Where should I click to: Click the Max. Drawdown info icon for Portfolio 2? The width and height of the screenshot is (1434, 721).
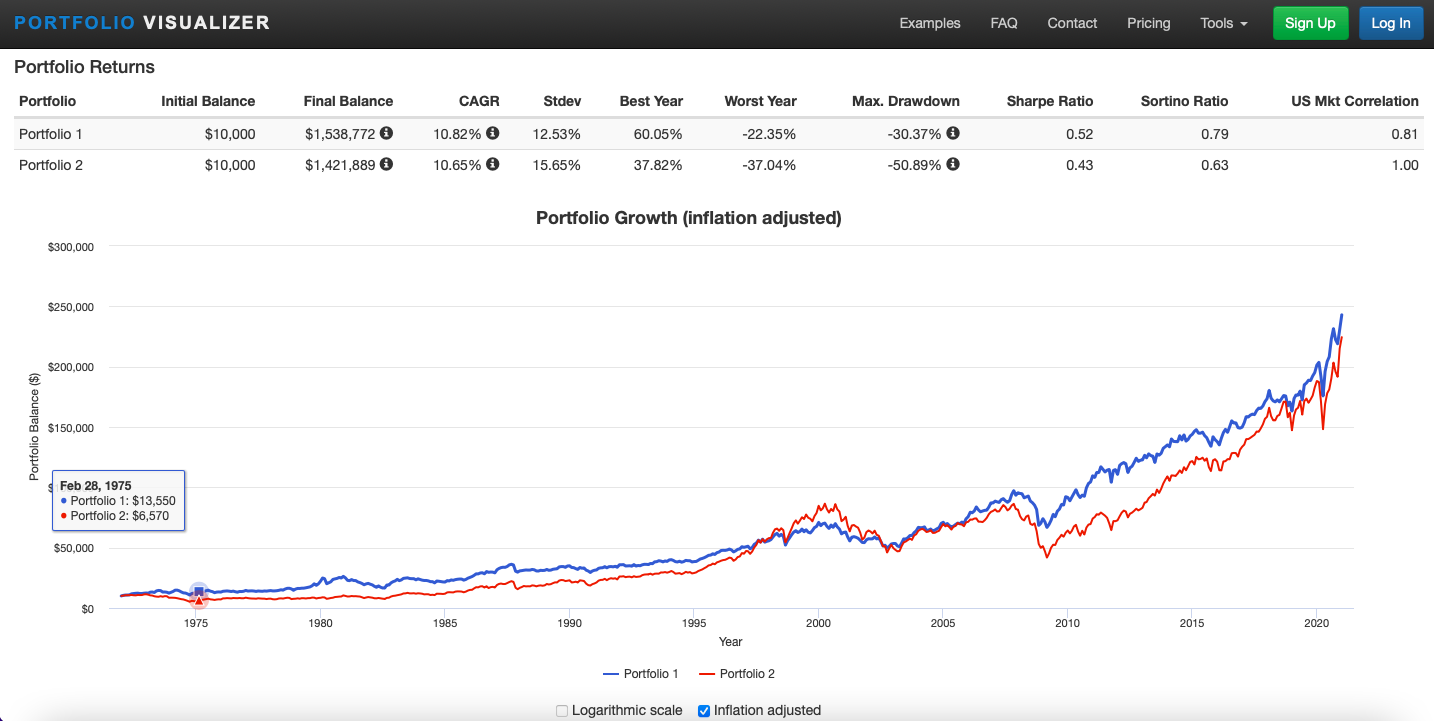[952, 164]
